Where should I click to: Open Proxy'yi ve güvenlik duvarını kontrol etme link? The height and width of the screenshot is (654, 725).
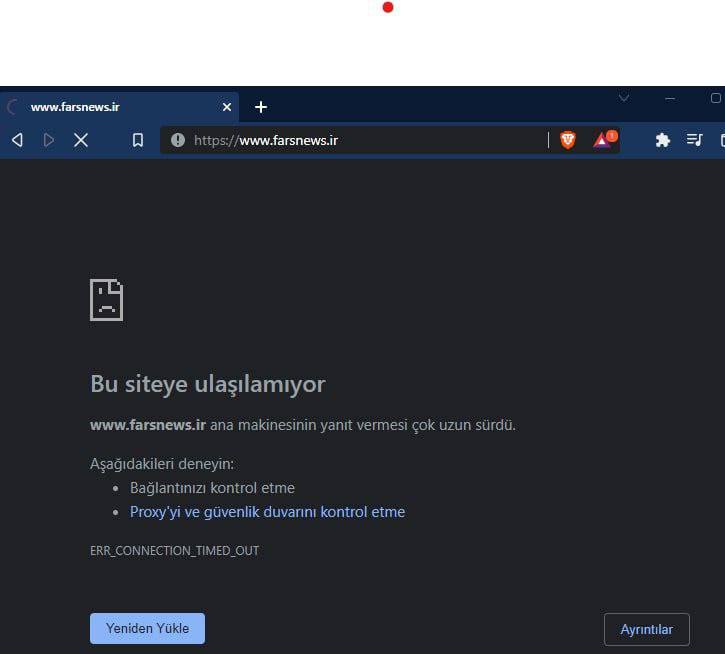(x=267, y=512)
